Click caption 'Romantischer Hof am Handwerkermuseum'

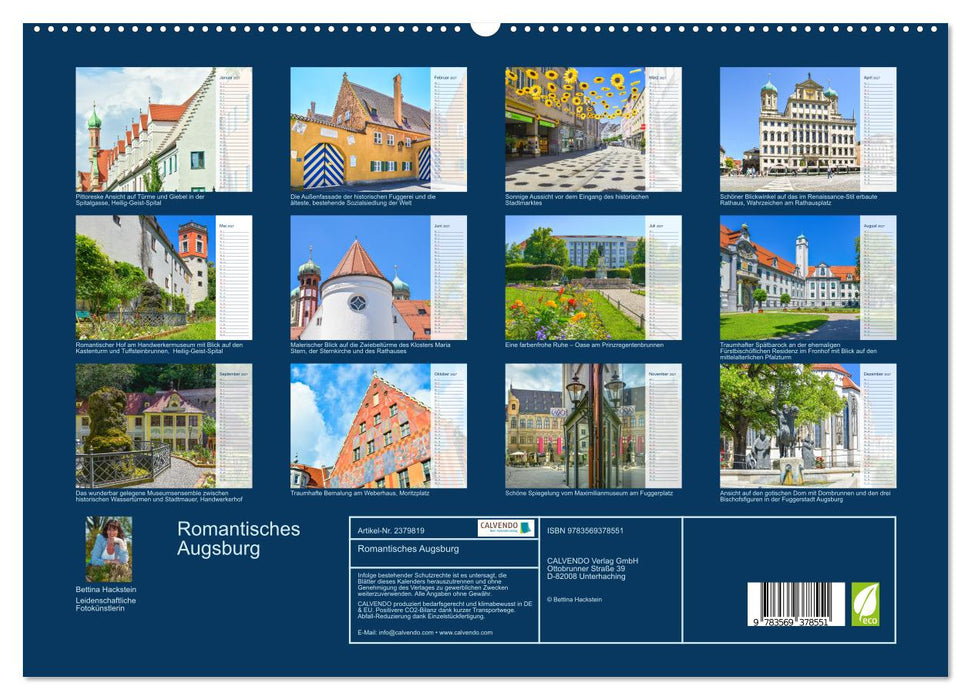click(x=160, y=348)
